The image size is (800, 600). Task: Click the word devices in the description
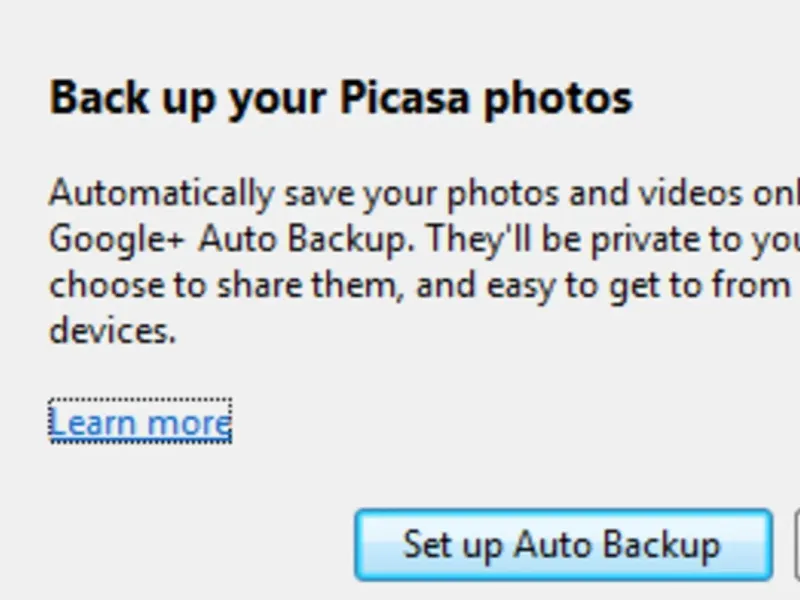[x=112, y=331]
